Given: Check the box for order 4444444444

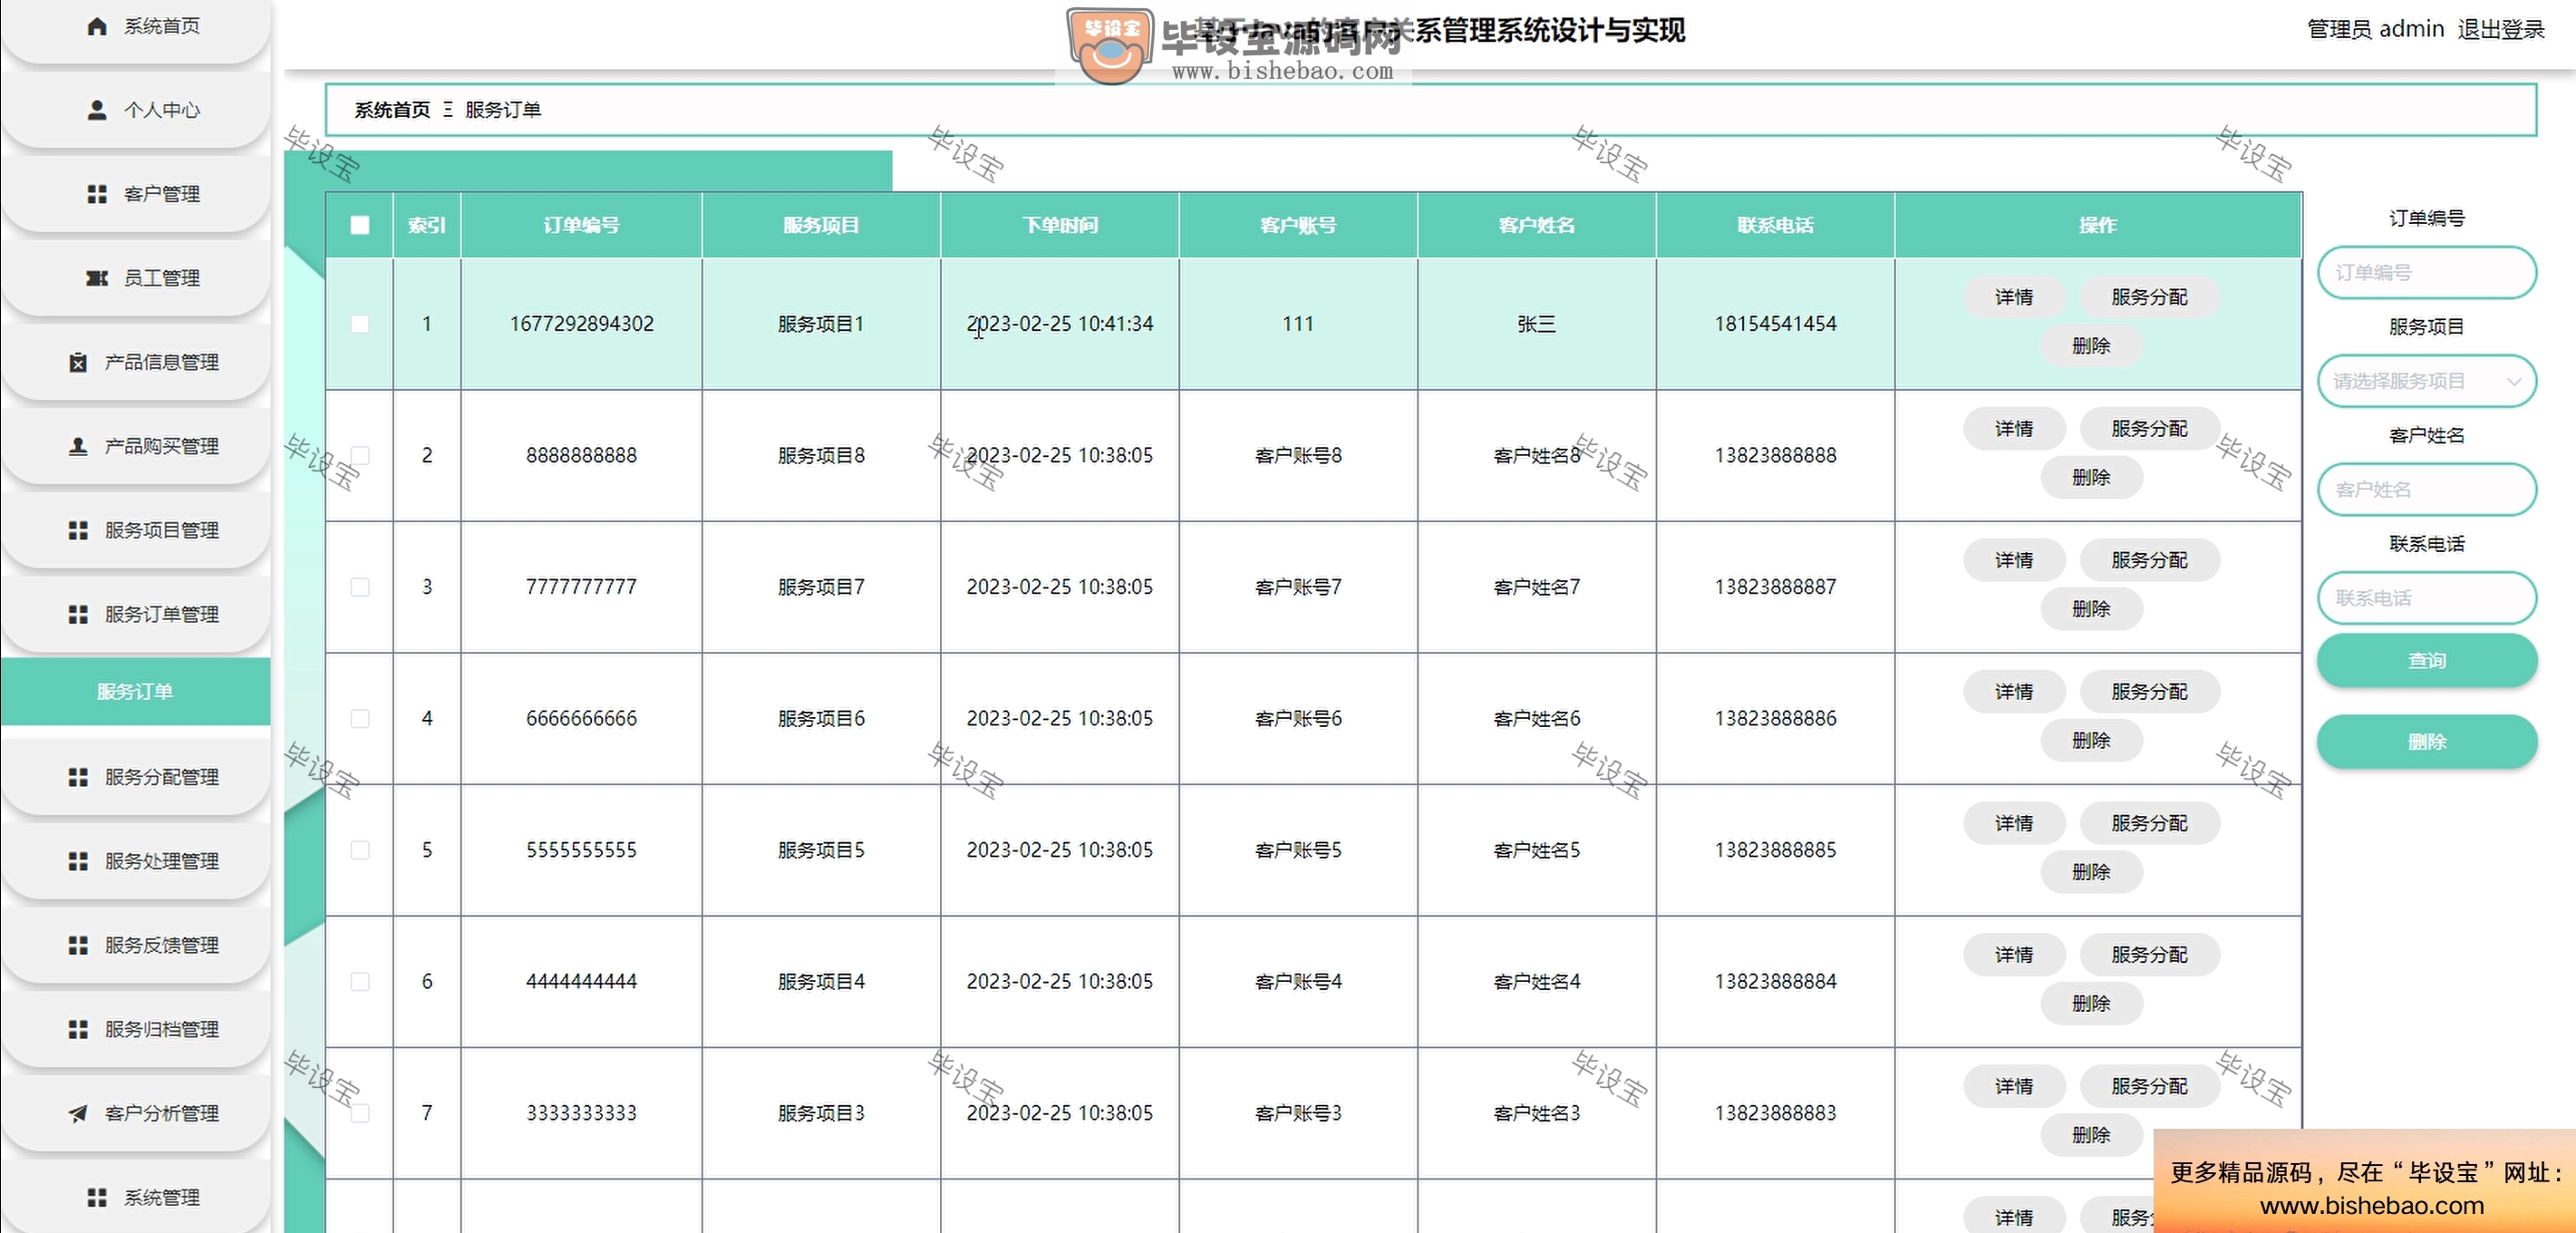Looking at the screenshot, I should click(x=360, y=981).
